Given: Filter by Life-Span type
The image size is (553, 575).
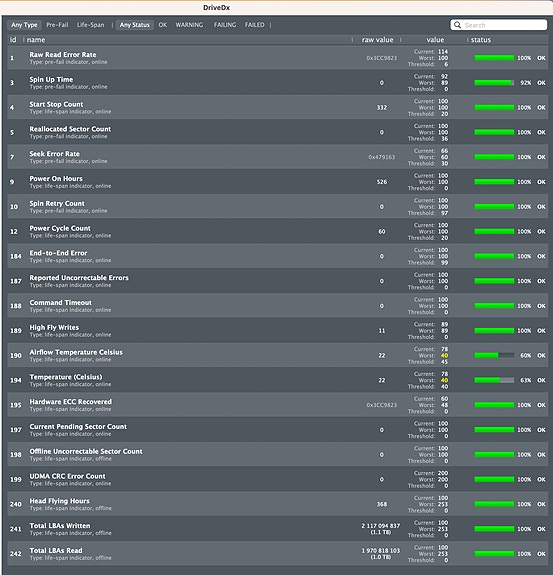Looking at the screenshot, I should click(91, 25).
